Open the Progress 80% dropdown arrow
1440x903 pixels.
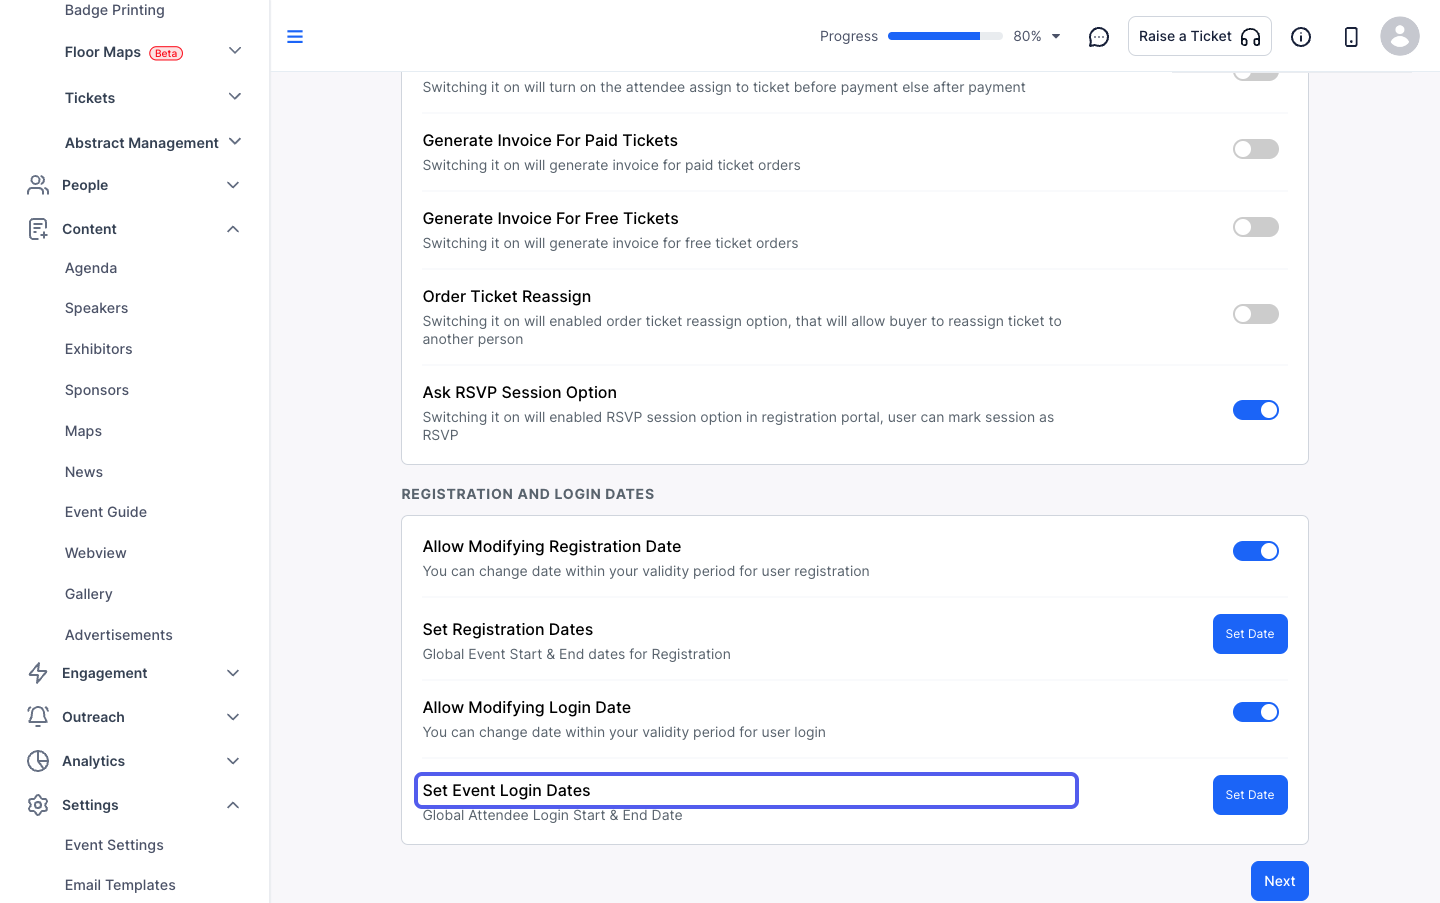[x=1056, y=37]
